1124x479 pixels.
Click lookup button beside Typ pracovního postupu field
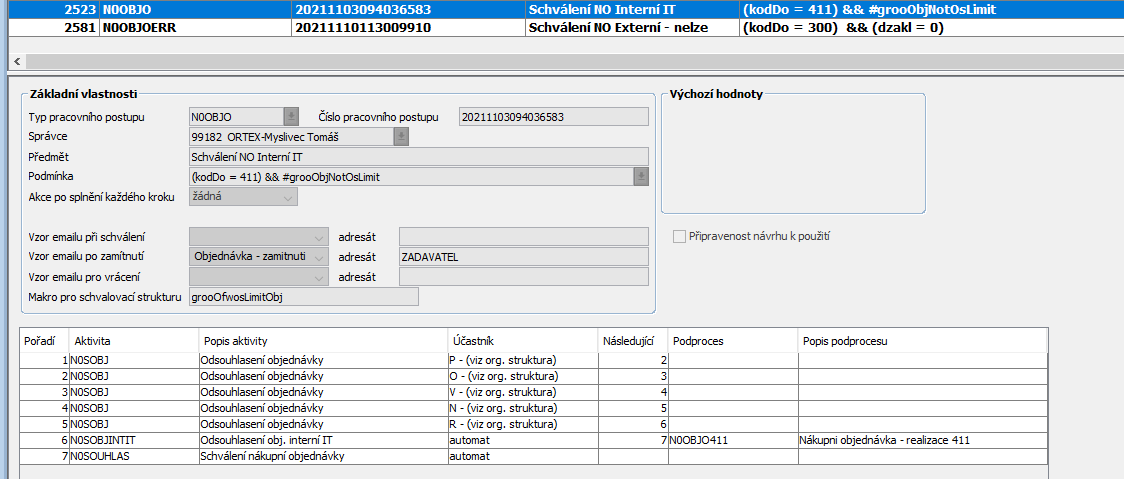click(291, 116)
